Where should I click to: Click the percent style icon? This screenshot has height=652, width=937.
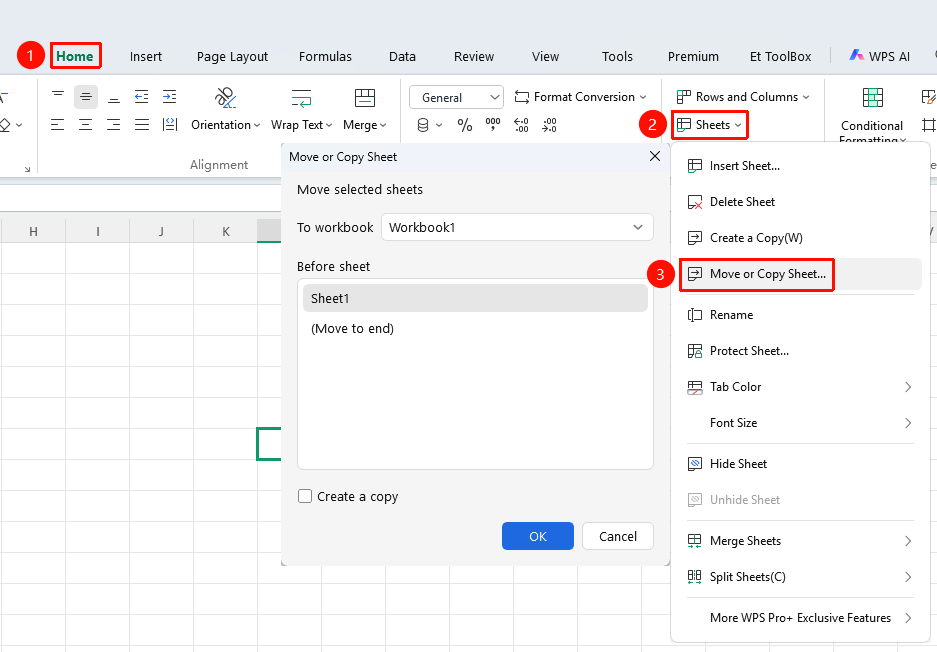click(464, 125)
